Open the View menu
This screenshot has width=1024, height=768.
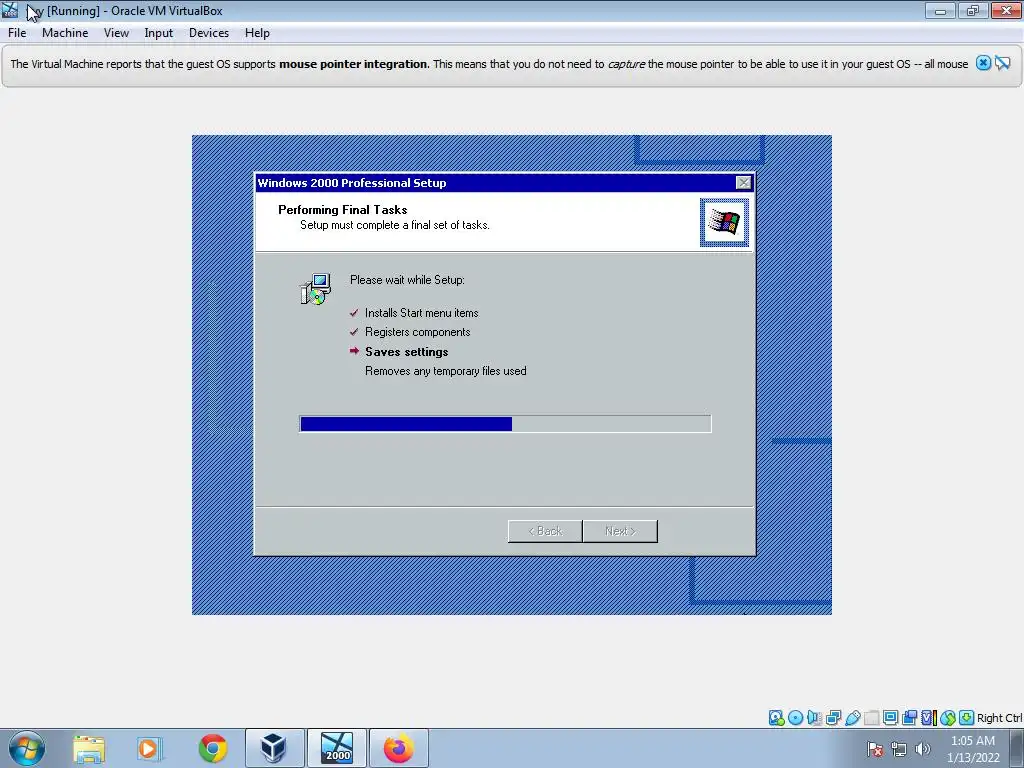pos(116,33)
